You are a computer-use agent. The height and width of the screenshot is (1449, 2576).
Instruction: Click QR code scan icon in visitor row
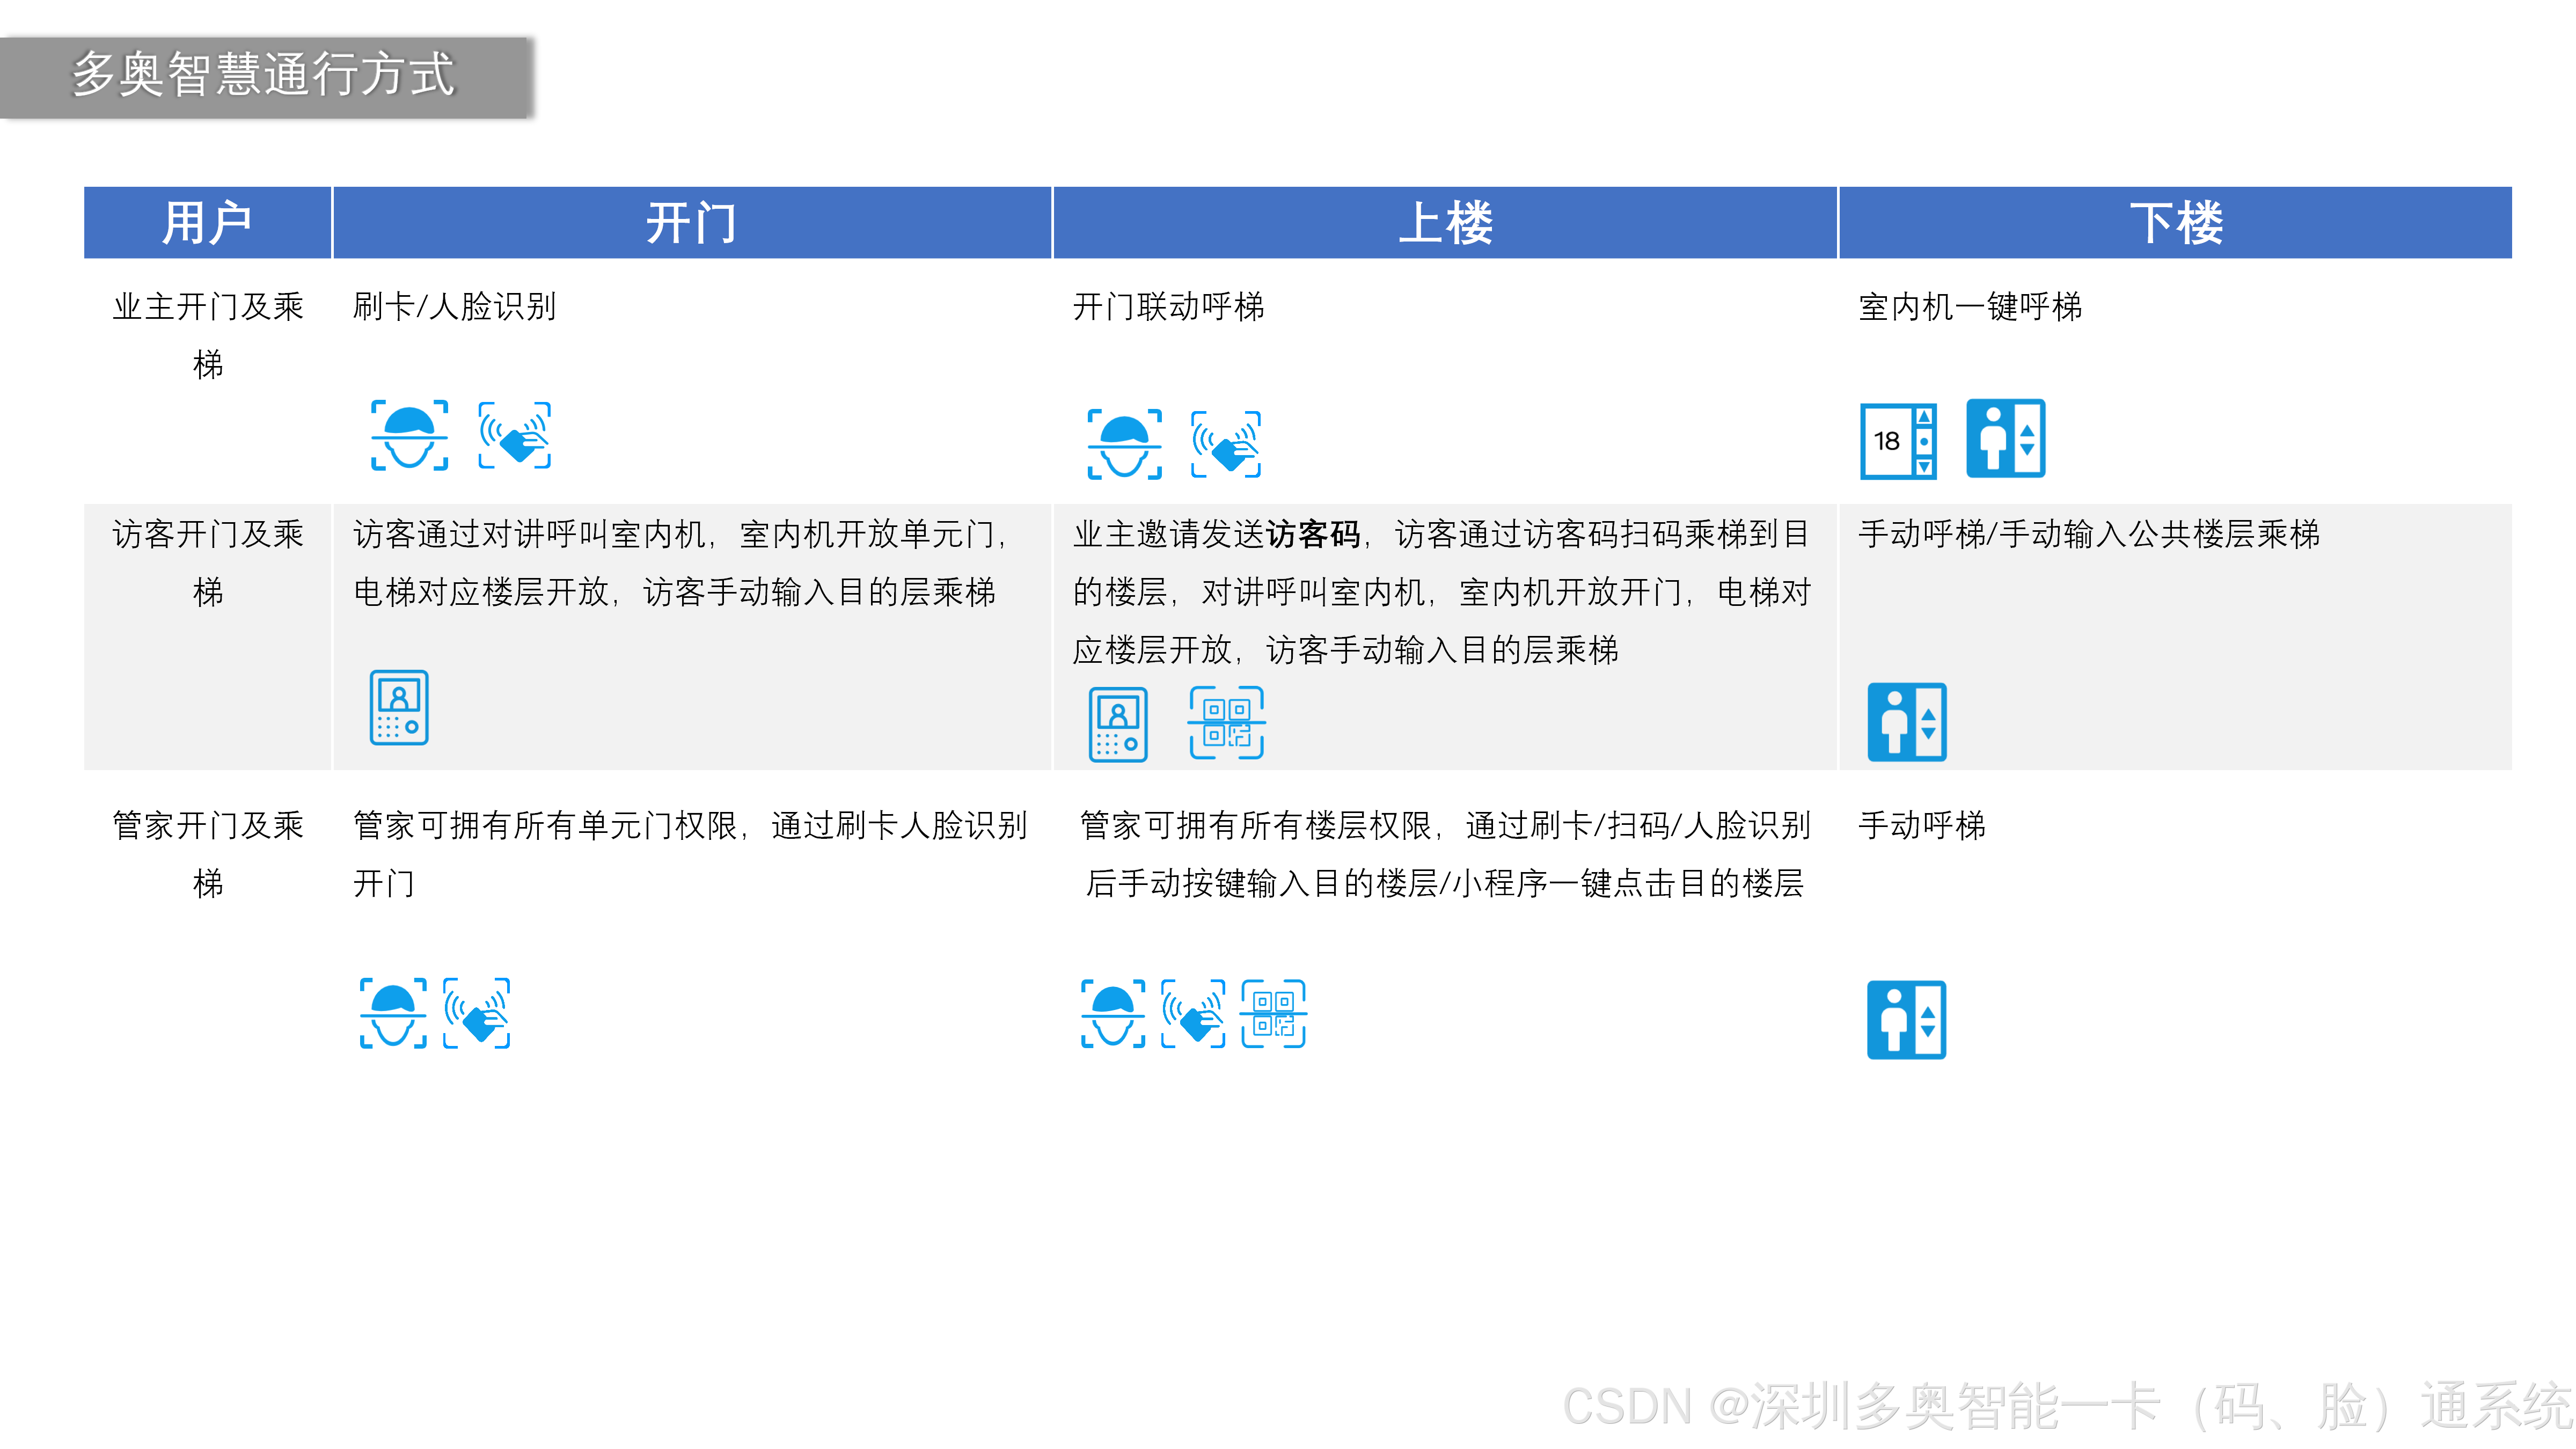coord(1226,722)
